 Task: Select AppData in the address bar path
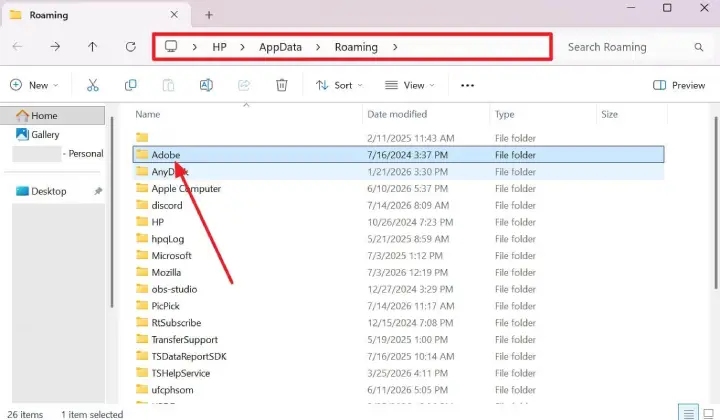[280, 47]
